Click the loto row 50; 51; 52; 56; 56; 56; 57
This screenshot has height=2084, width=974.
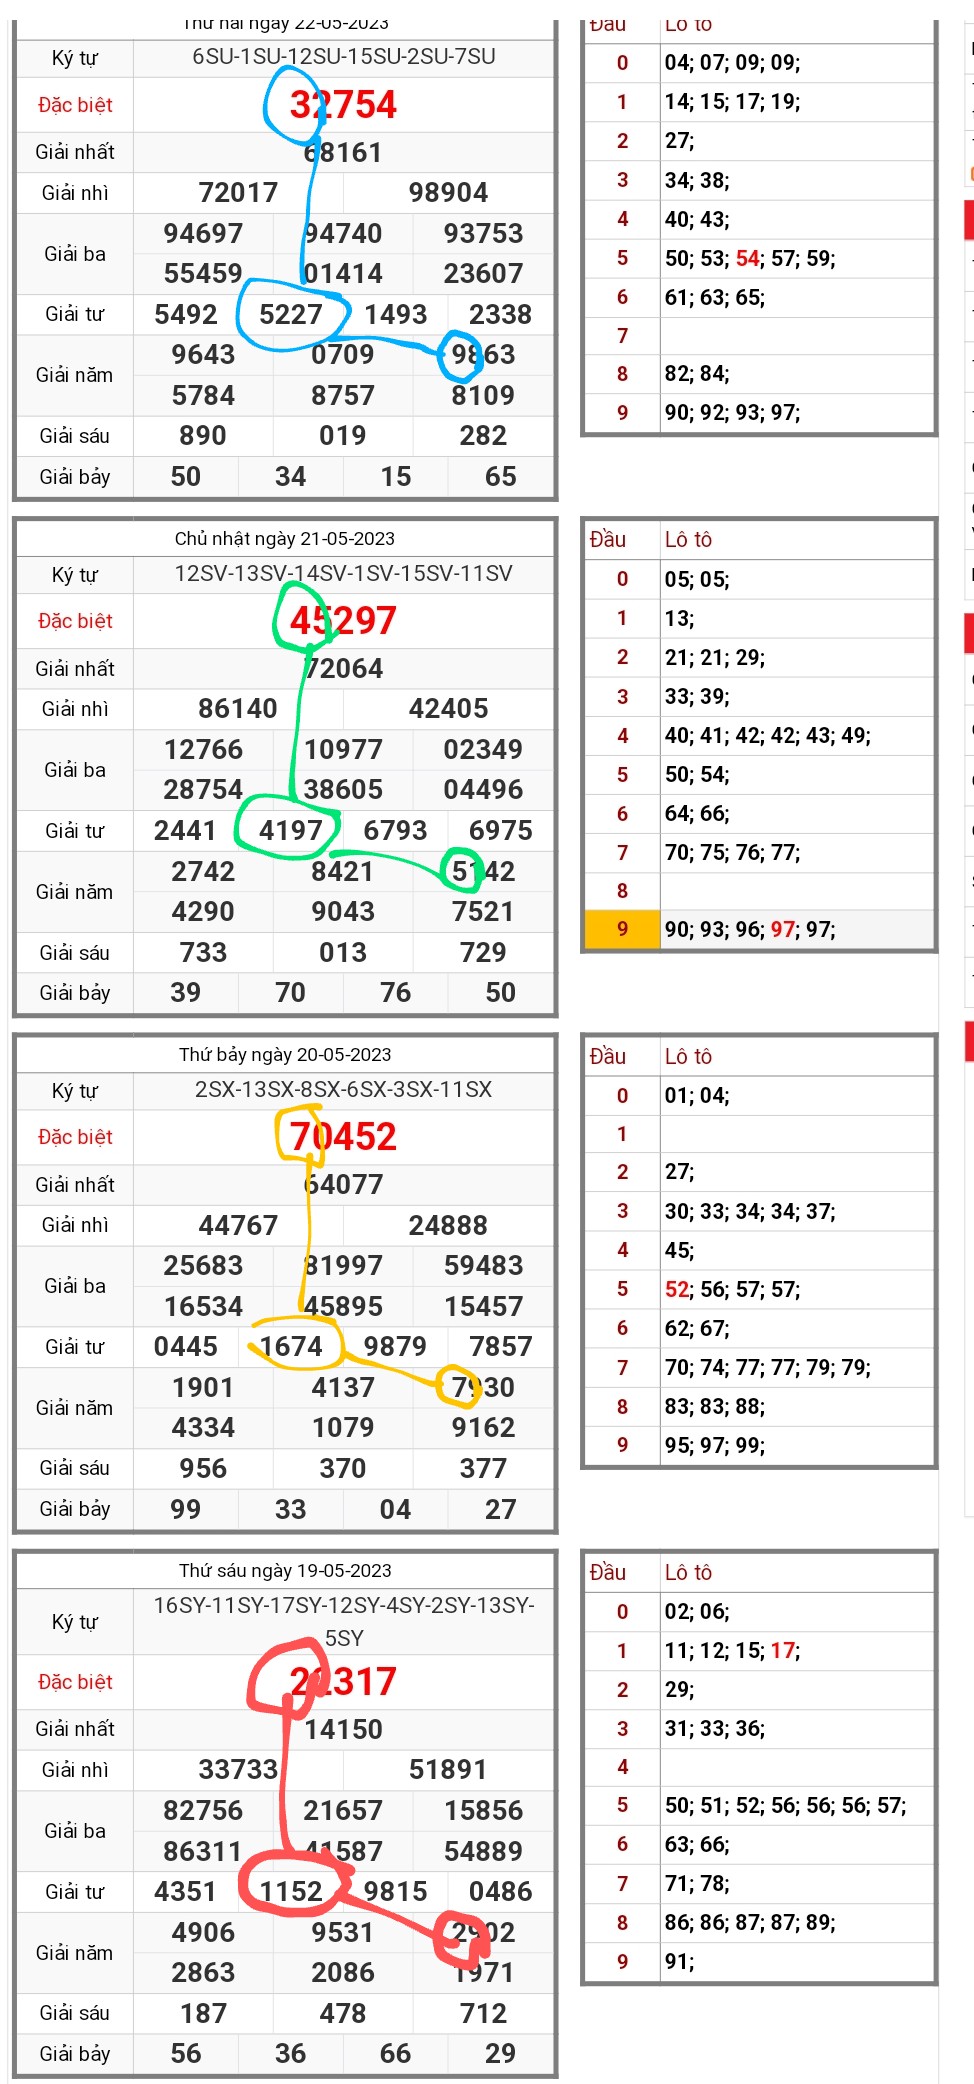click(785, 1806)
